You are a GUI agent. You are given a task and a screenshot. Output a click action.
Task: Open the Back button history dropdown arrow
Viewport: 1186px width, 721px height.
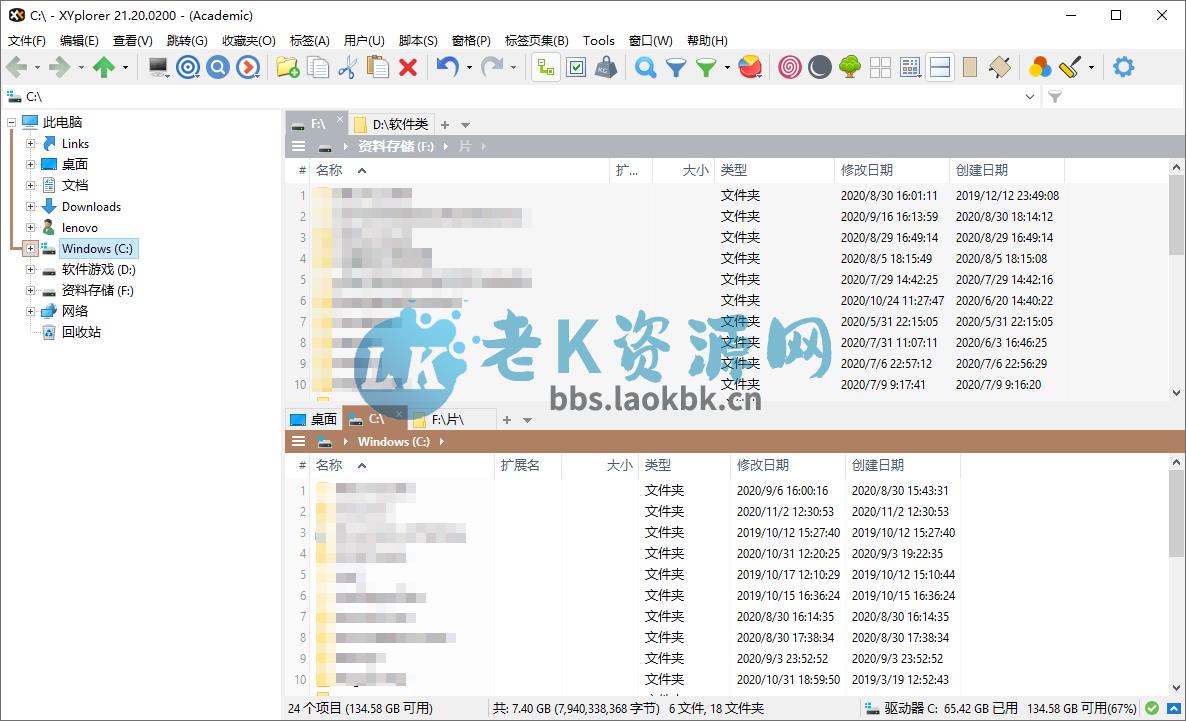pyautogui.click(x=37, y=67)
